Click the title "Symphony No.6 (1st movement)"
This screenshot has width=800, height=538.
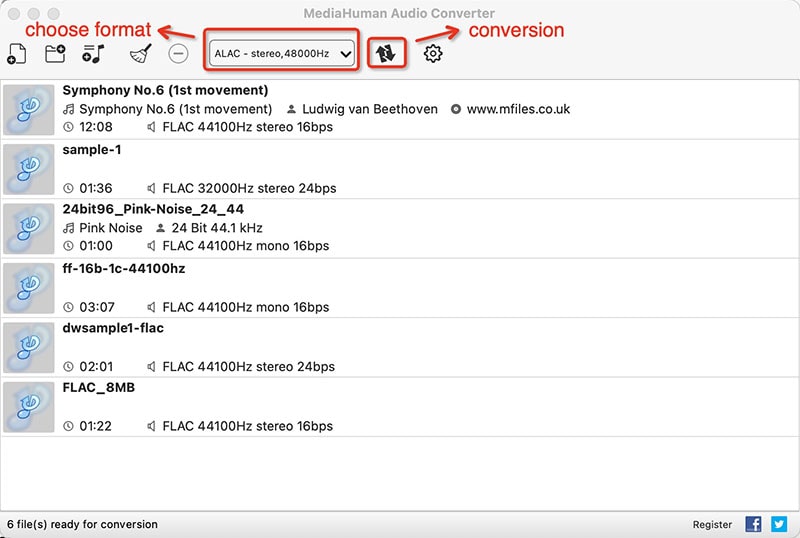pos(165,90)
